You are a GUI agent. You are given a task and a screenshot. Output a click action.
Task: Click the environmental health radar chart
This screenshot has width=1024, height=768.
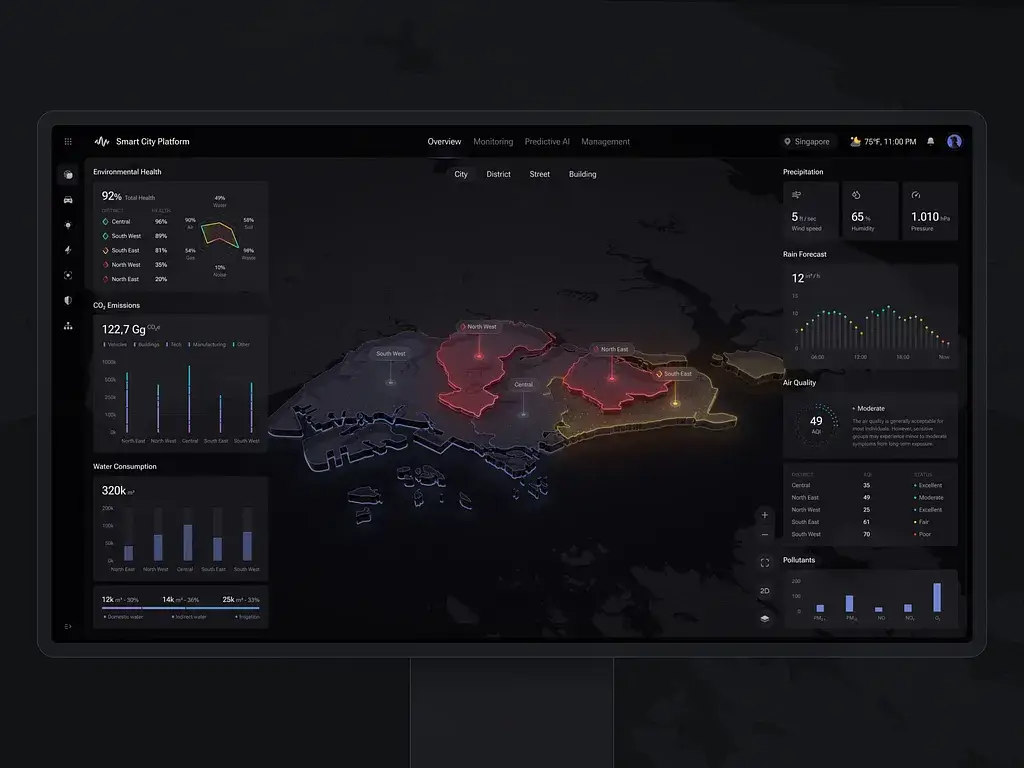point(219,235)
